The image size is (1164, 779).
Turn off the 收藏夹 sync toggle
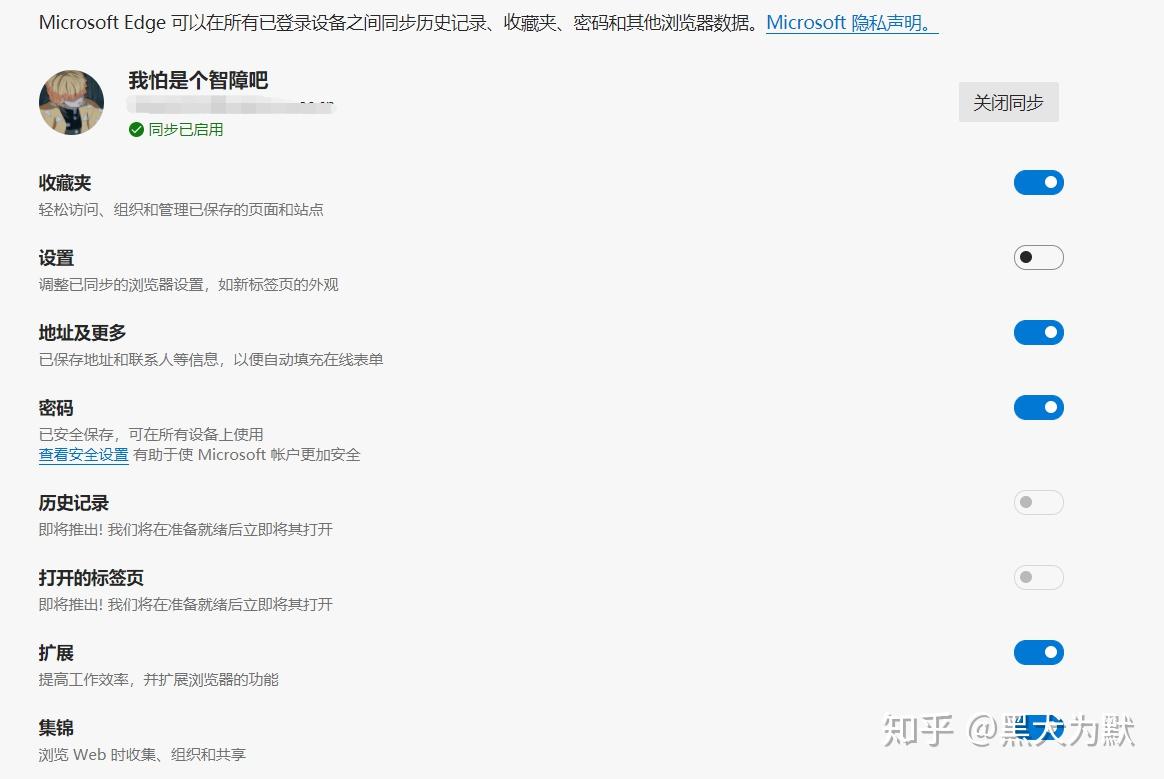pyautogui.click(x=1039, y=183)
